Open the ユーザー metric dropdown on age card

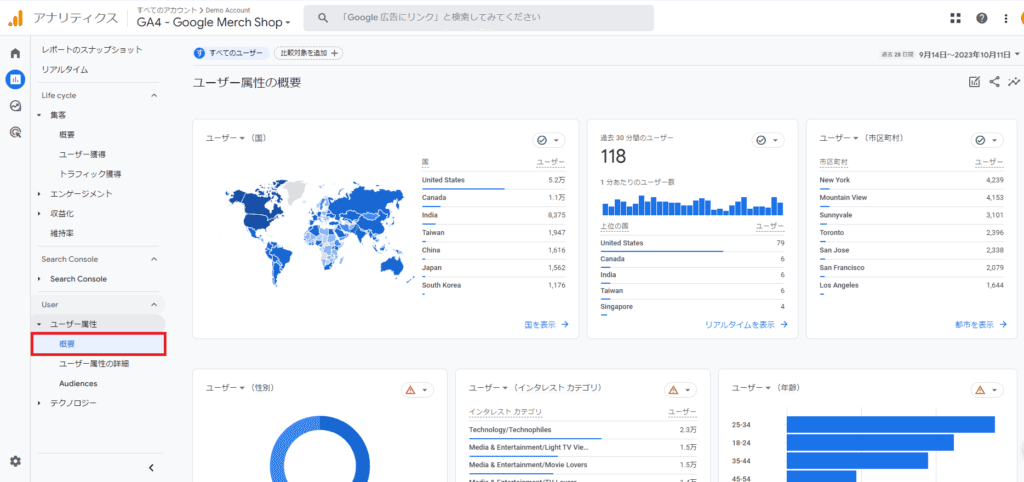751,387
